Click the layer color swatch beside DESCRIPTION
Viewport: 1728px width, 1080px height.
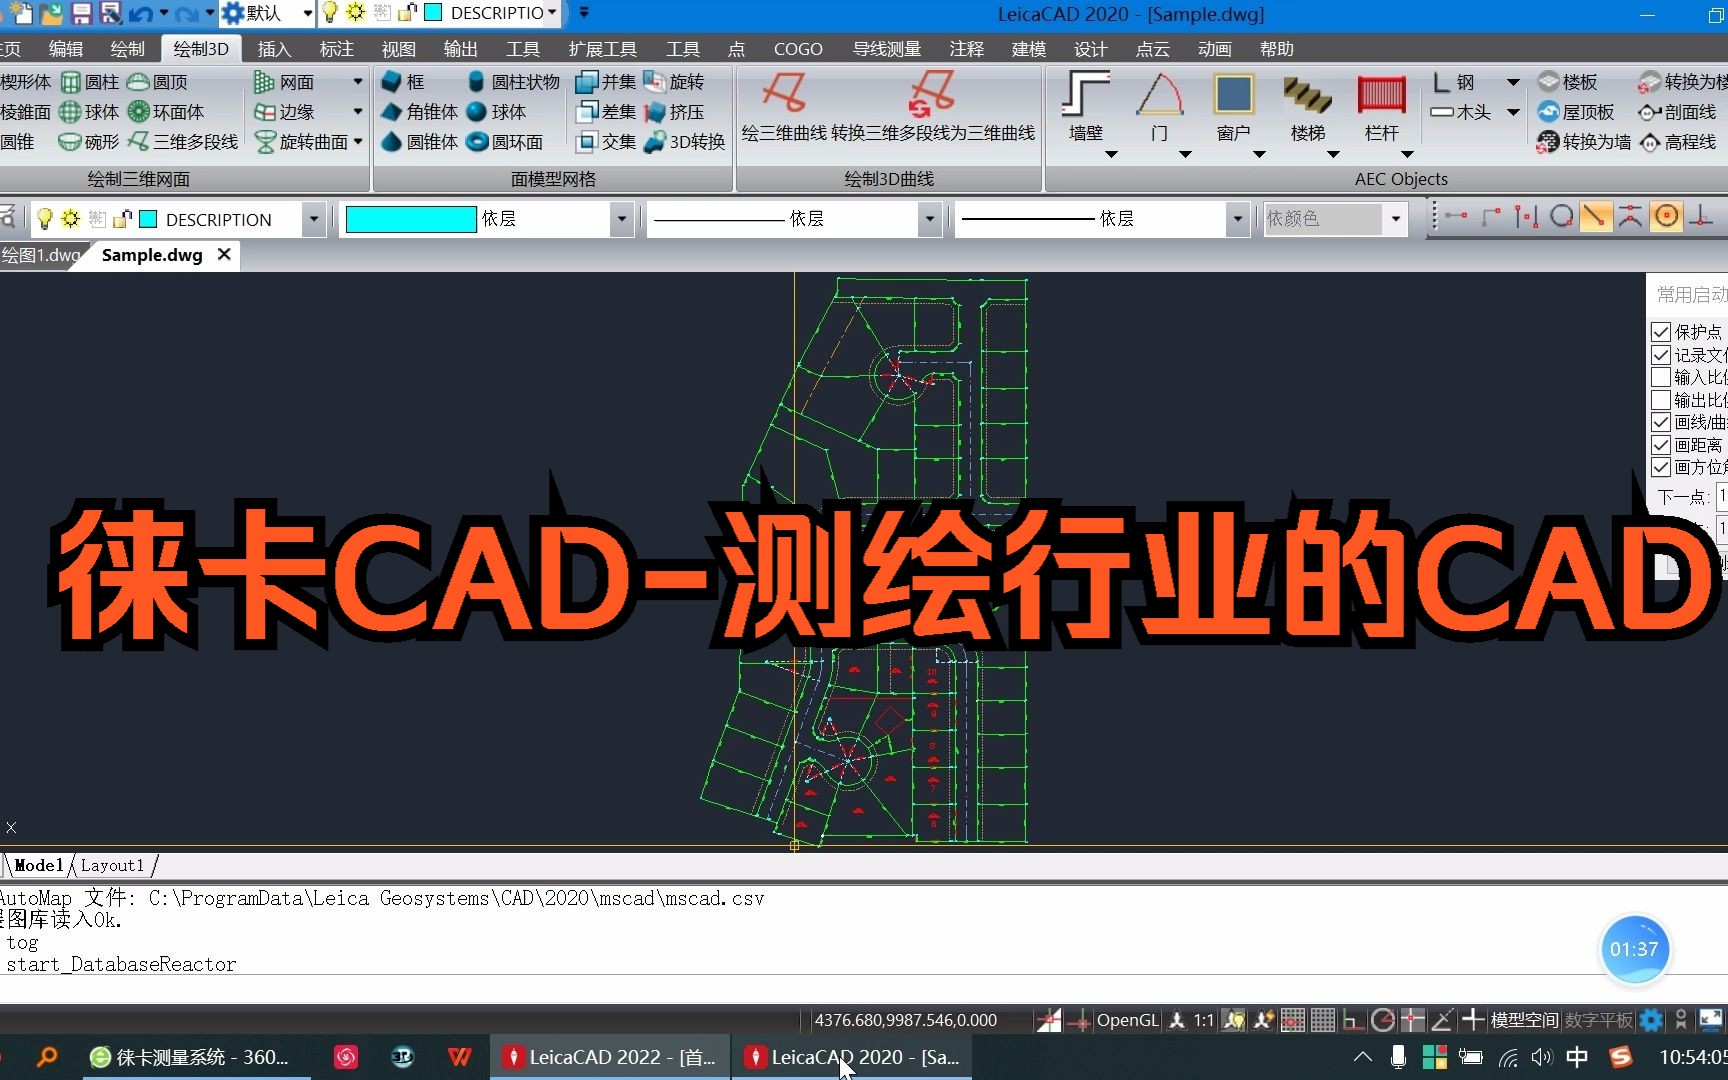click(148, 219)
